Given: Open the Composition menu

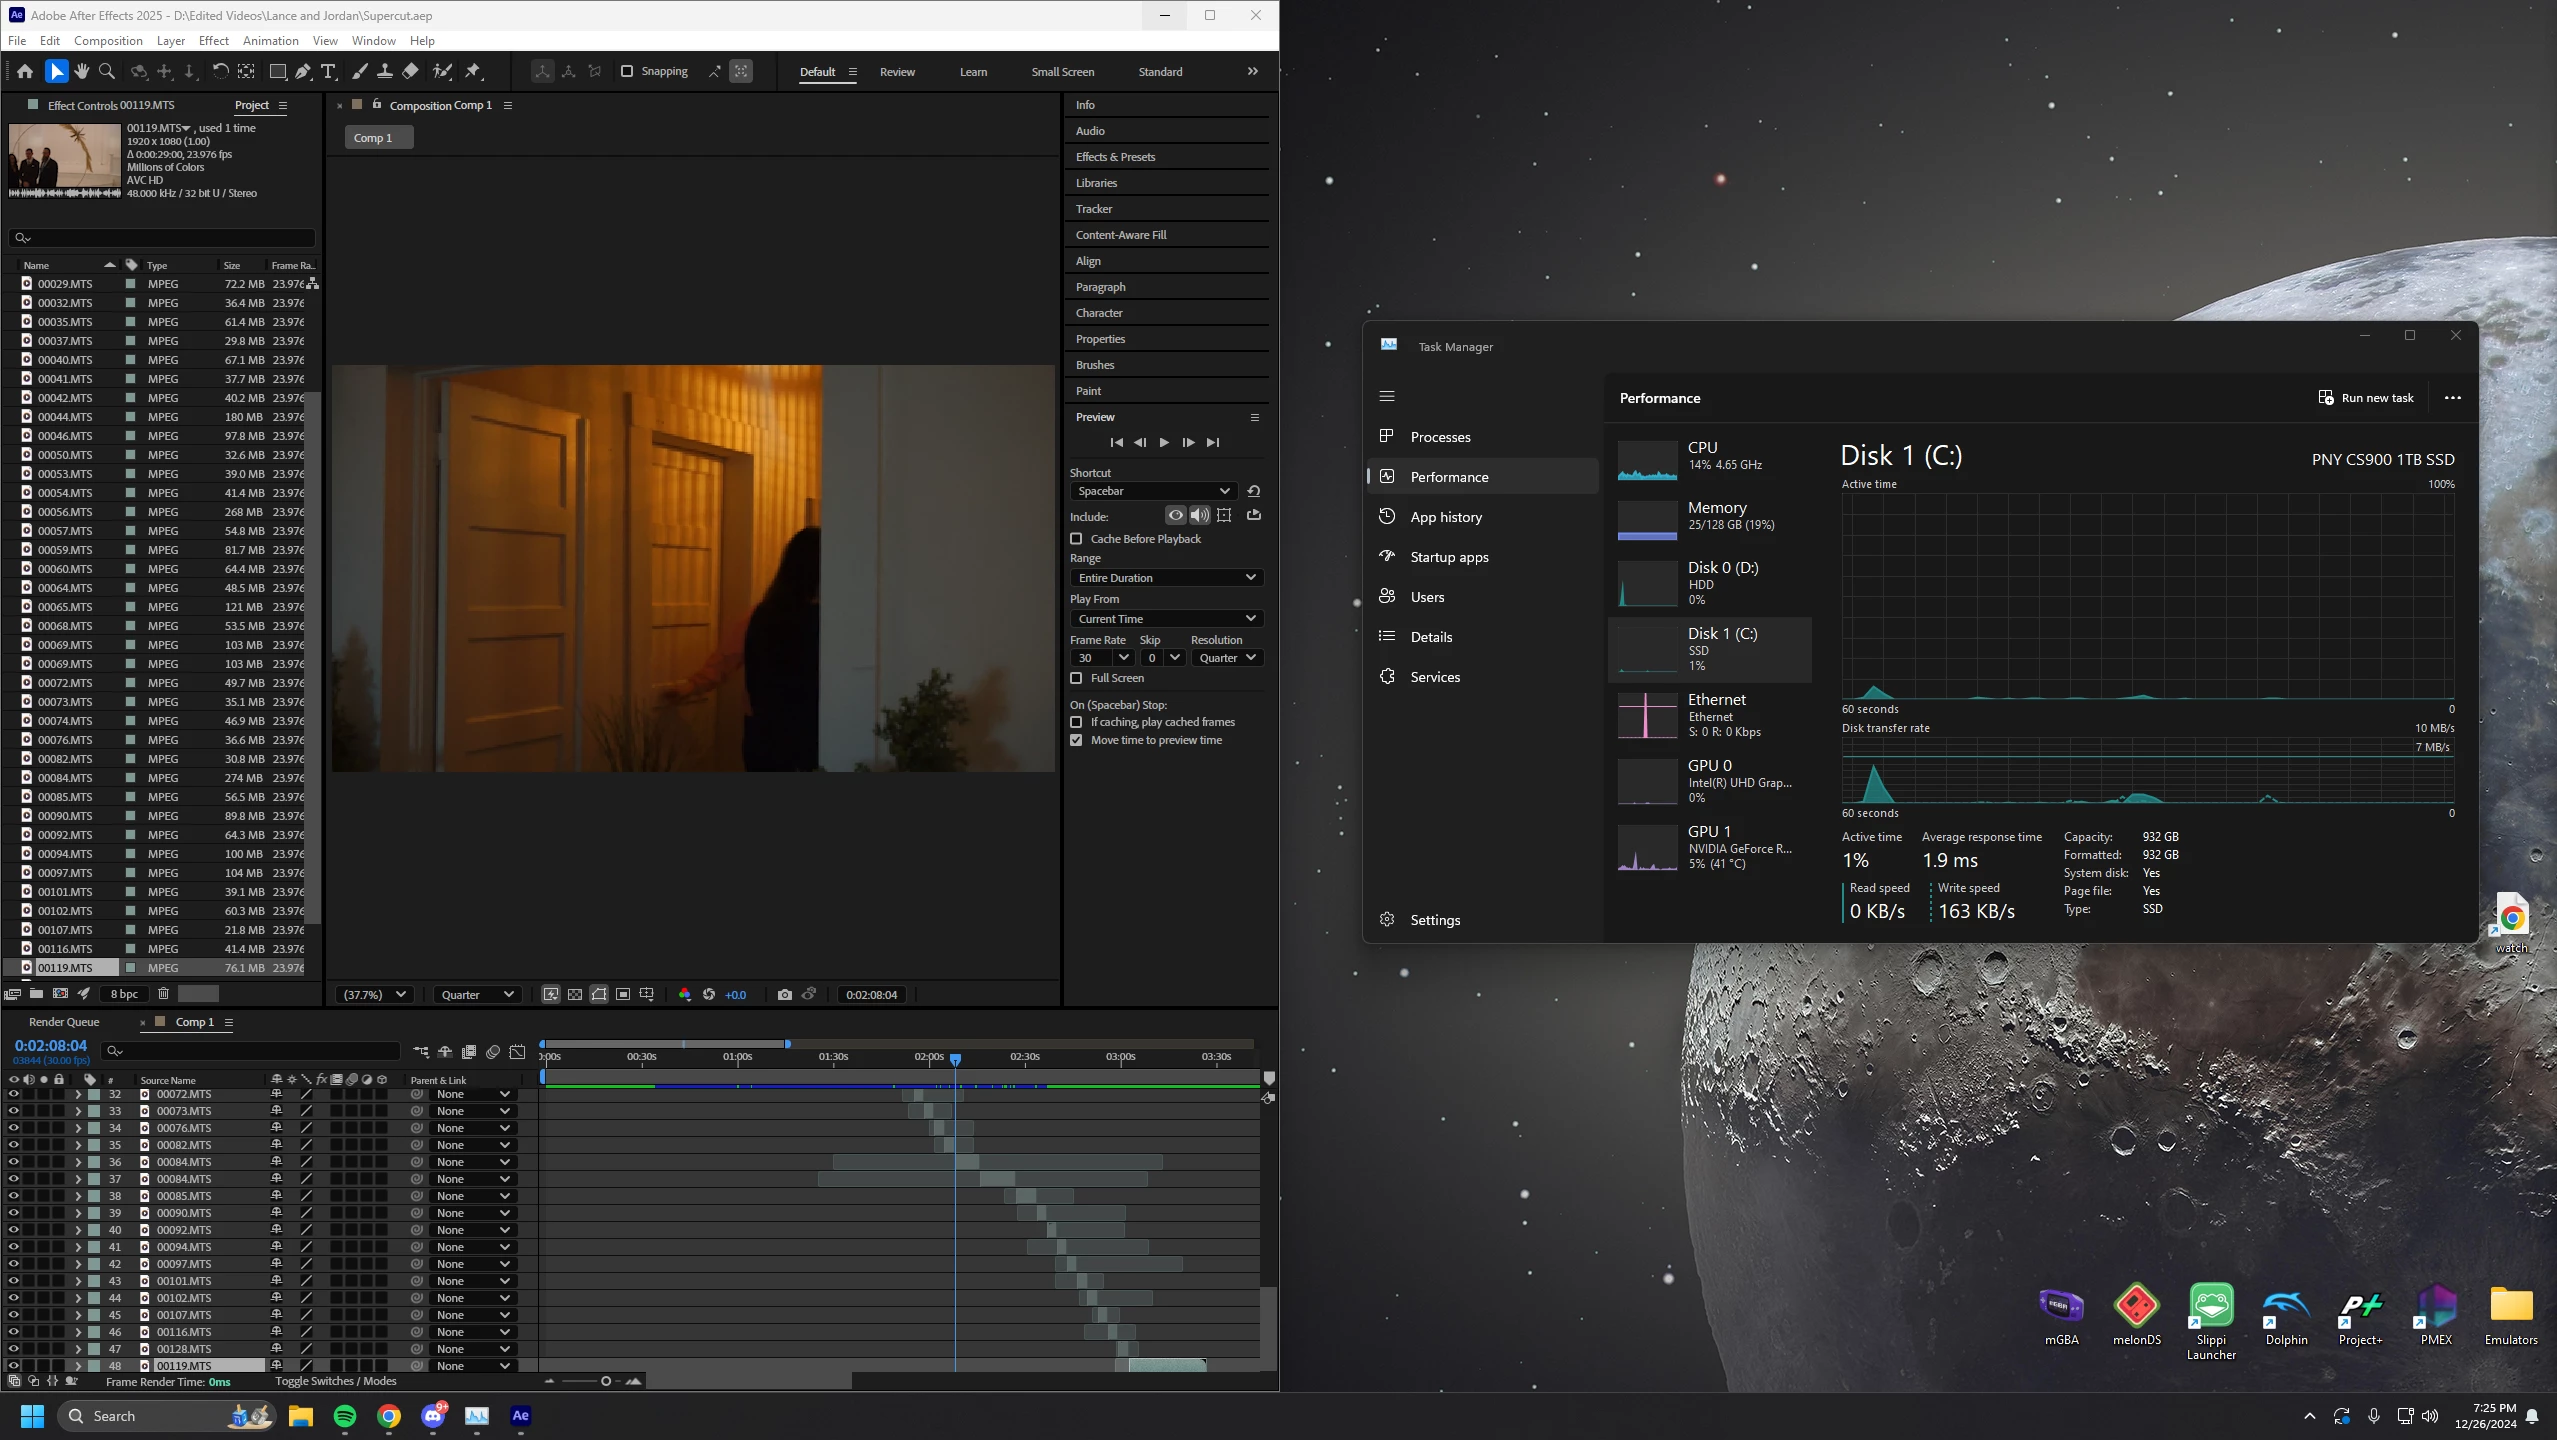Looking at the screenshot, I should tap(108, 41).
